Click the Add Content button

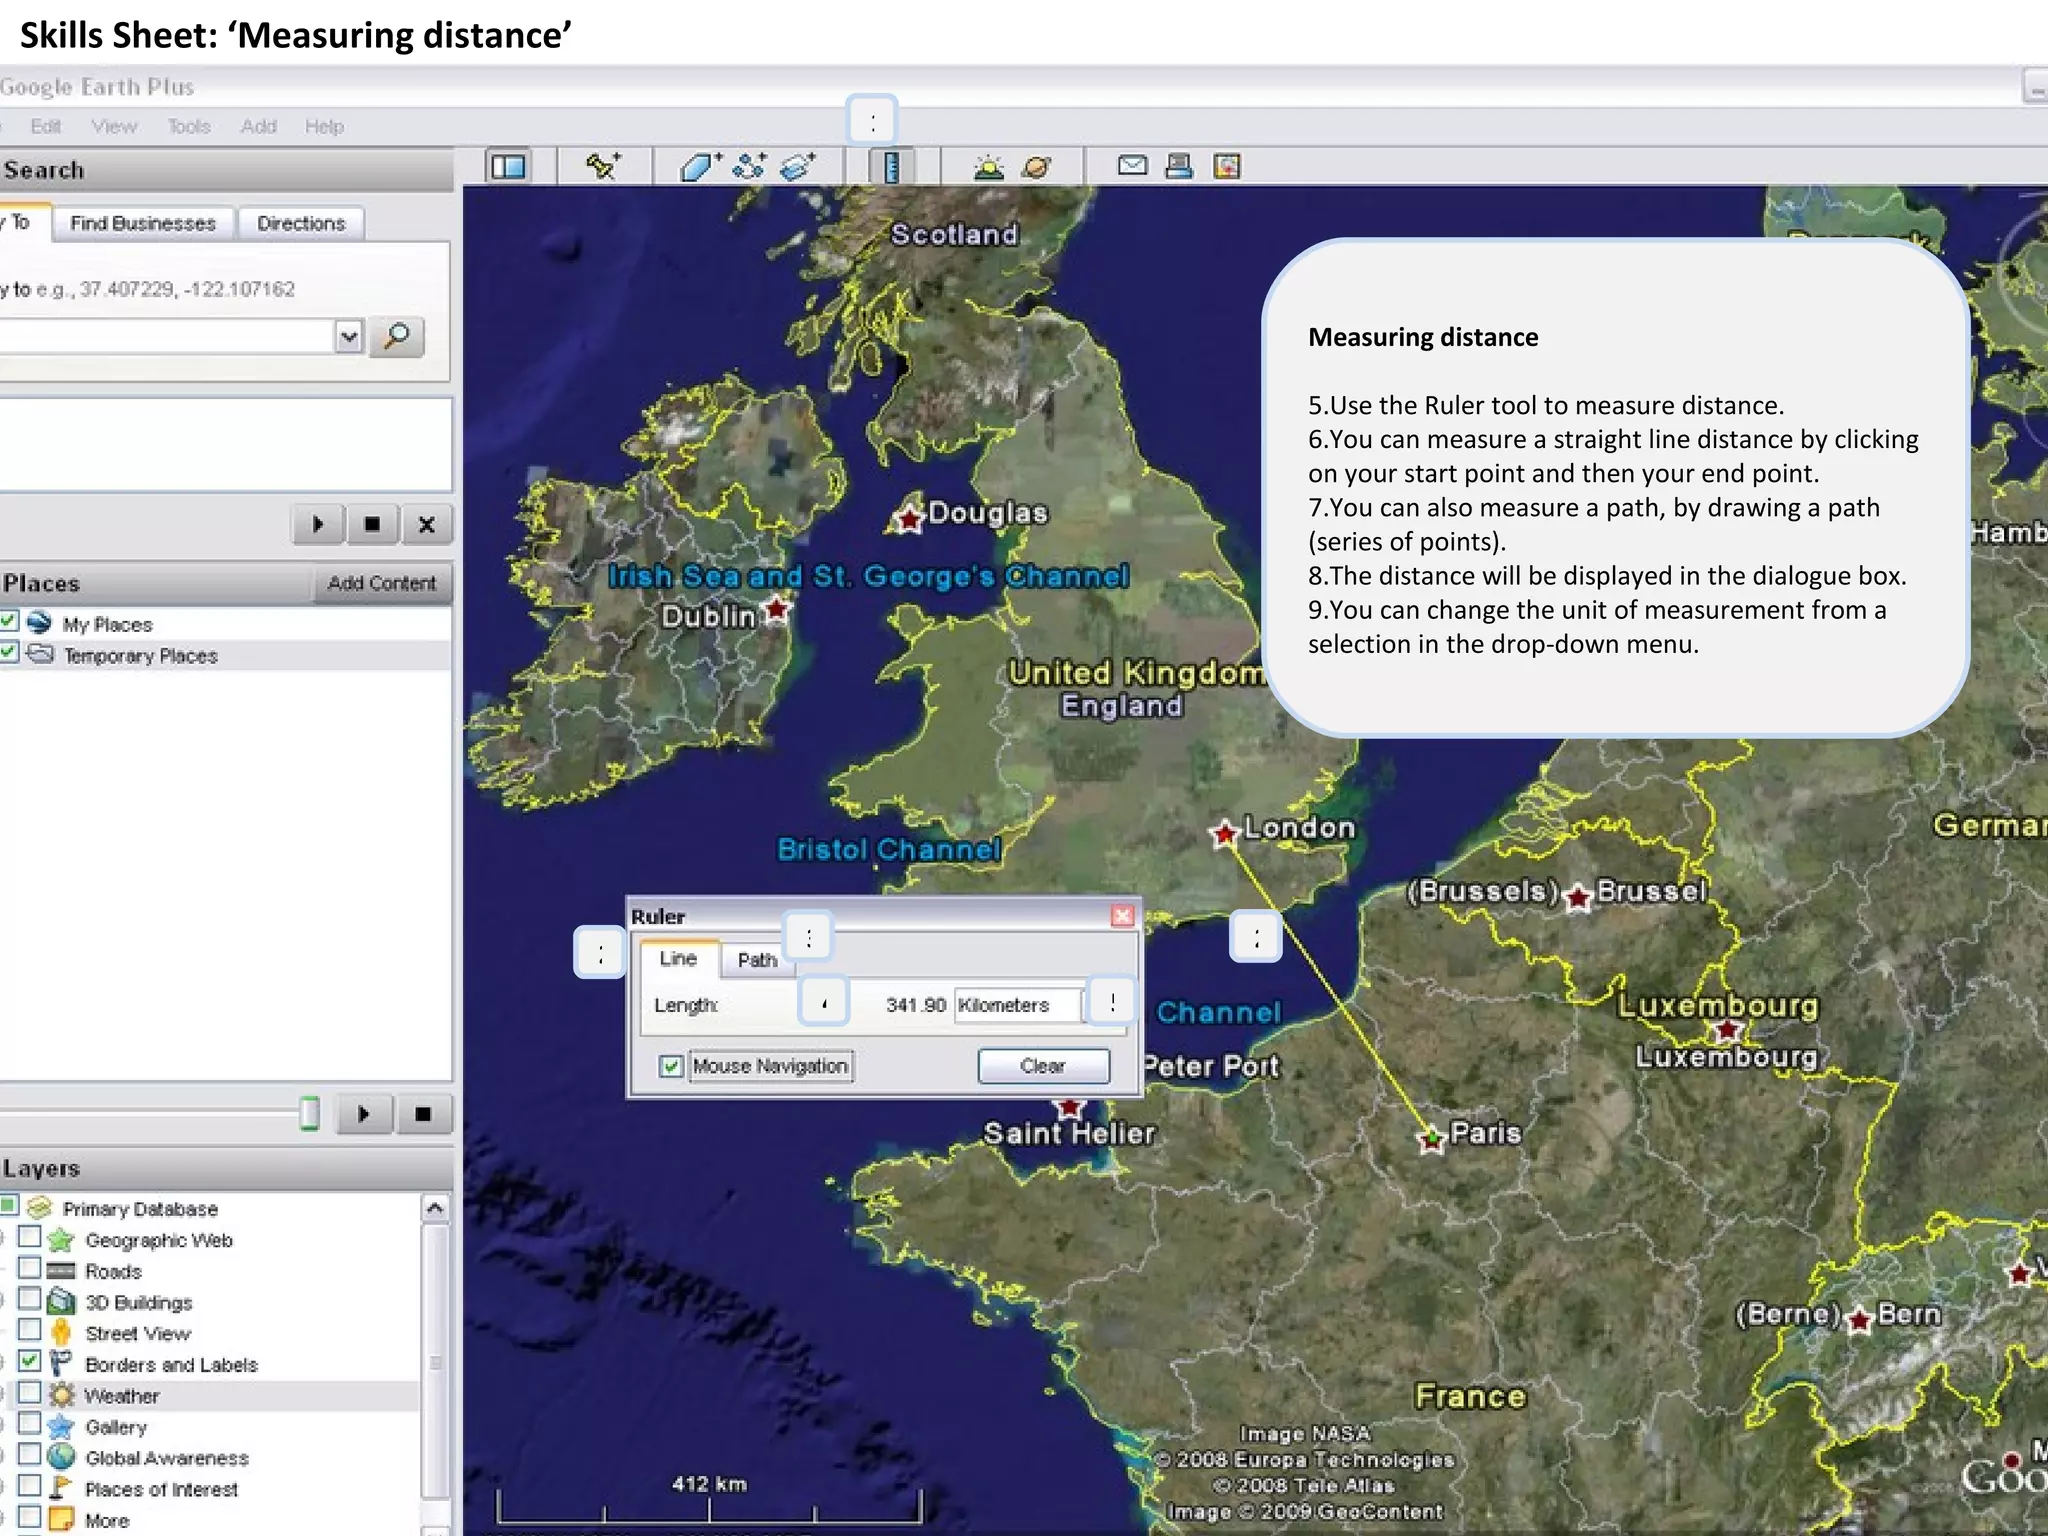click(x=382, y=583)
